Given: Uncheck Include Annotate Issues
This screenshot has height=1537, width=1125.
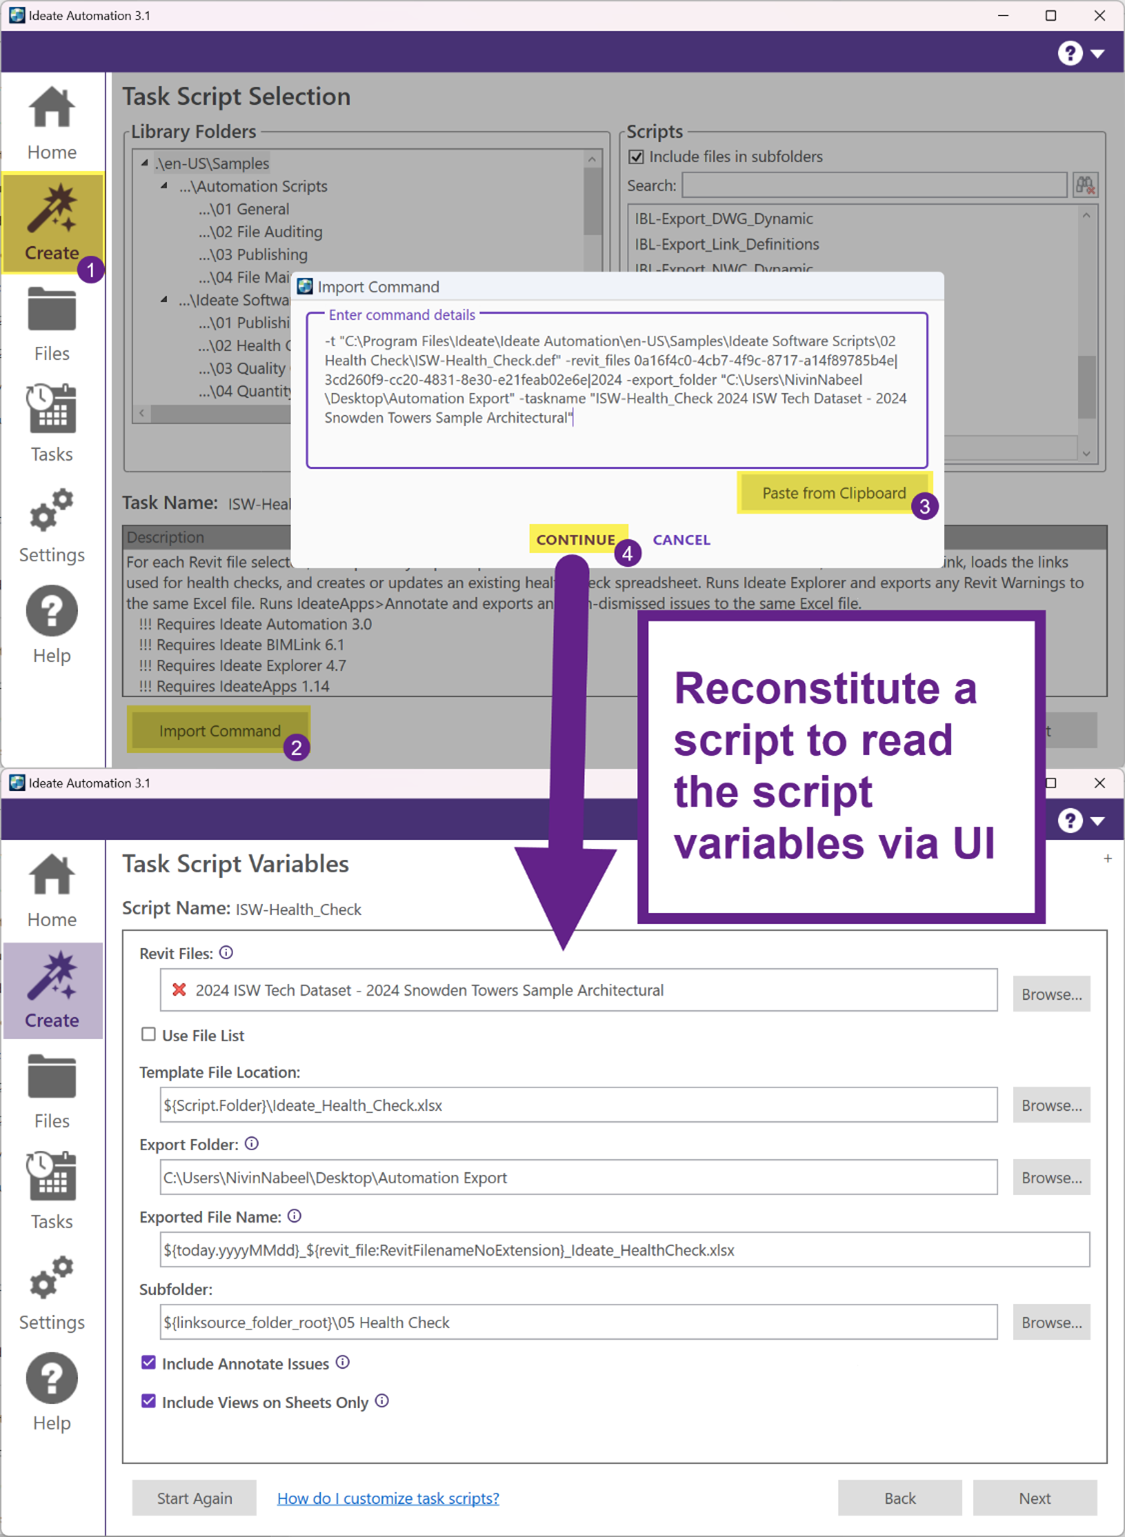Looking at the screenshot, I should [148, 1363].
